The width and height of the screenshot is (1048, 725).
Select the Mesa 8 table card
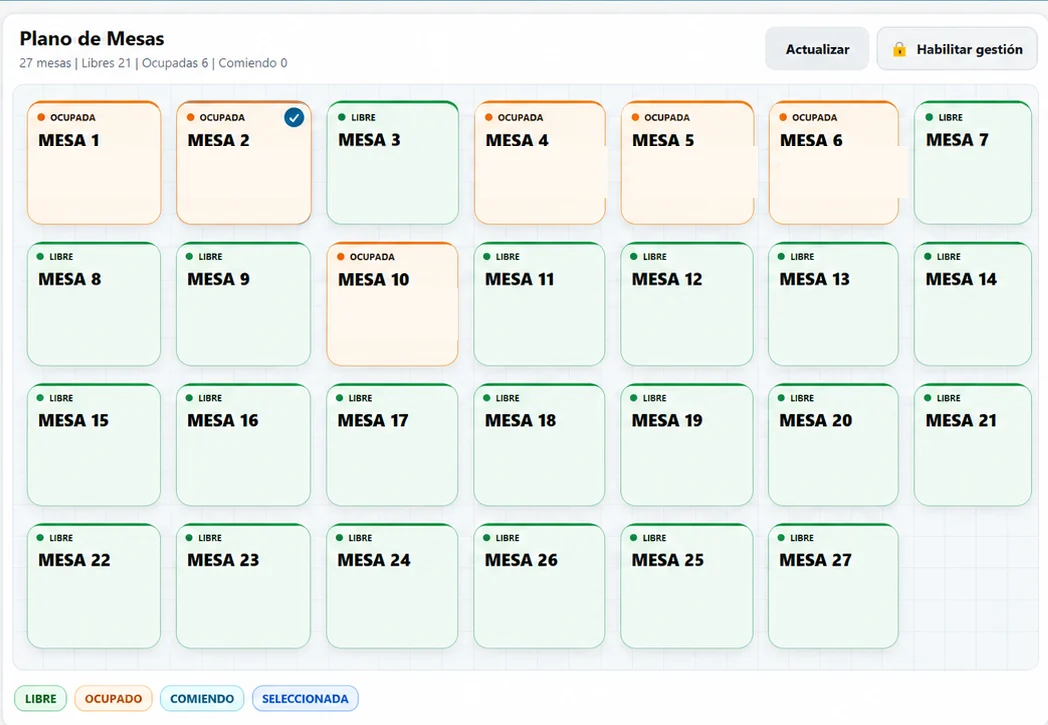[x=94, y=304]
